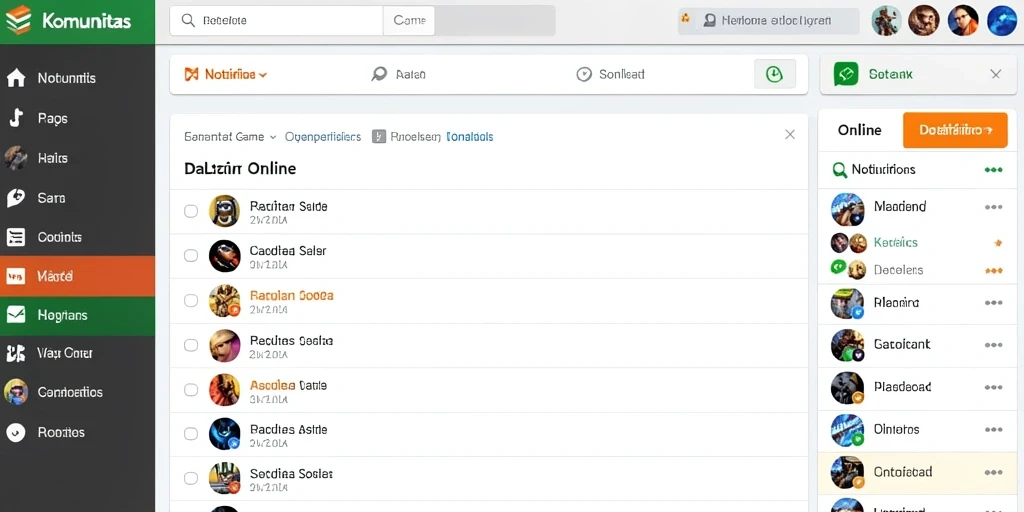Check the Racdtes Asilde row checkbox

coord(191,434)
